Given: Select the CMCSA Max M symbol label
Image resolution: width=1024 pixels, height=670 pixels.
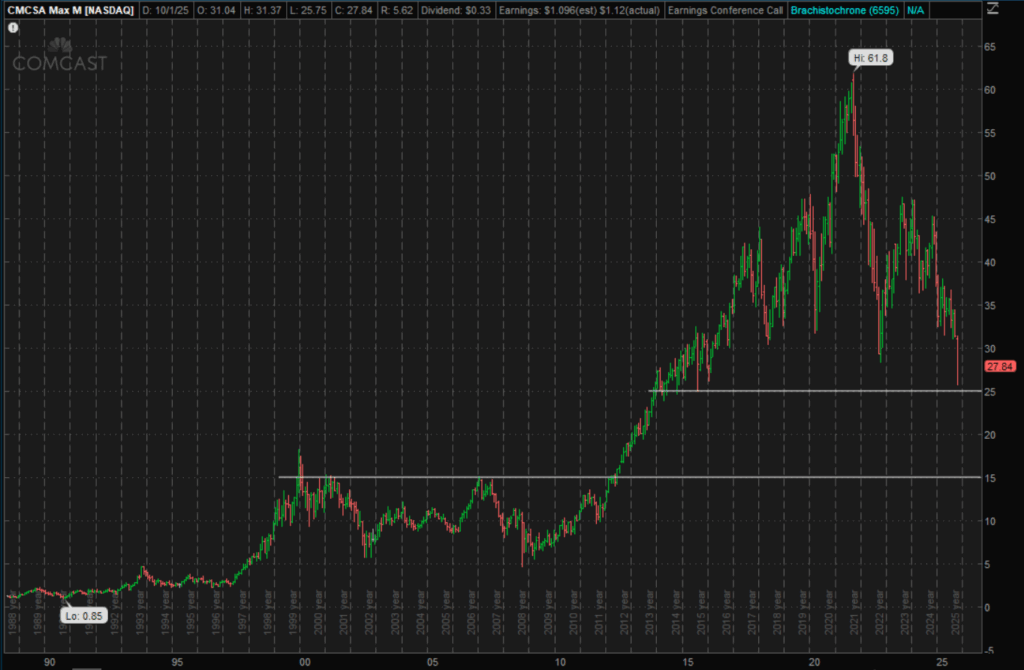Looking at the screenshot, I should [x=68, y=9].
